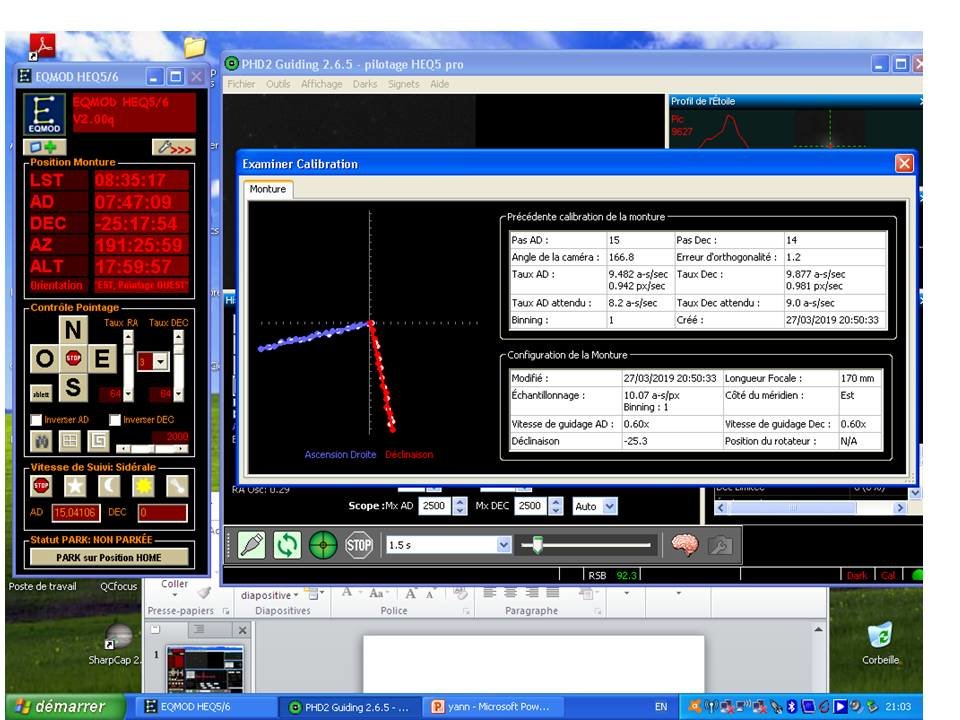Image resolution: width=960 pixels, height=720 pixels.
Task: Click the Adobe Reader desktop icon
Action: 42,47
